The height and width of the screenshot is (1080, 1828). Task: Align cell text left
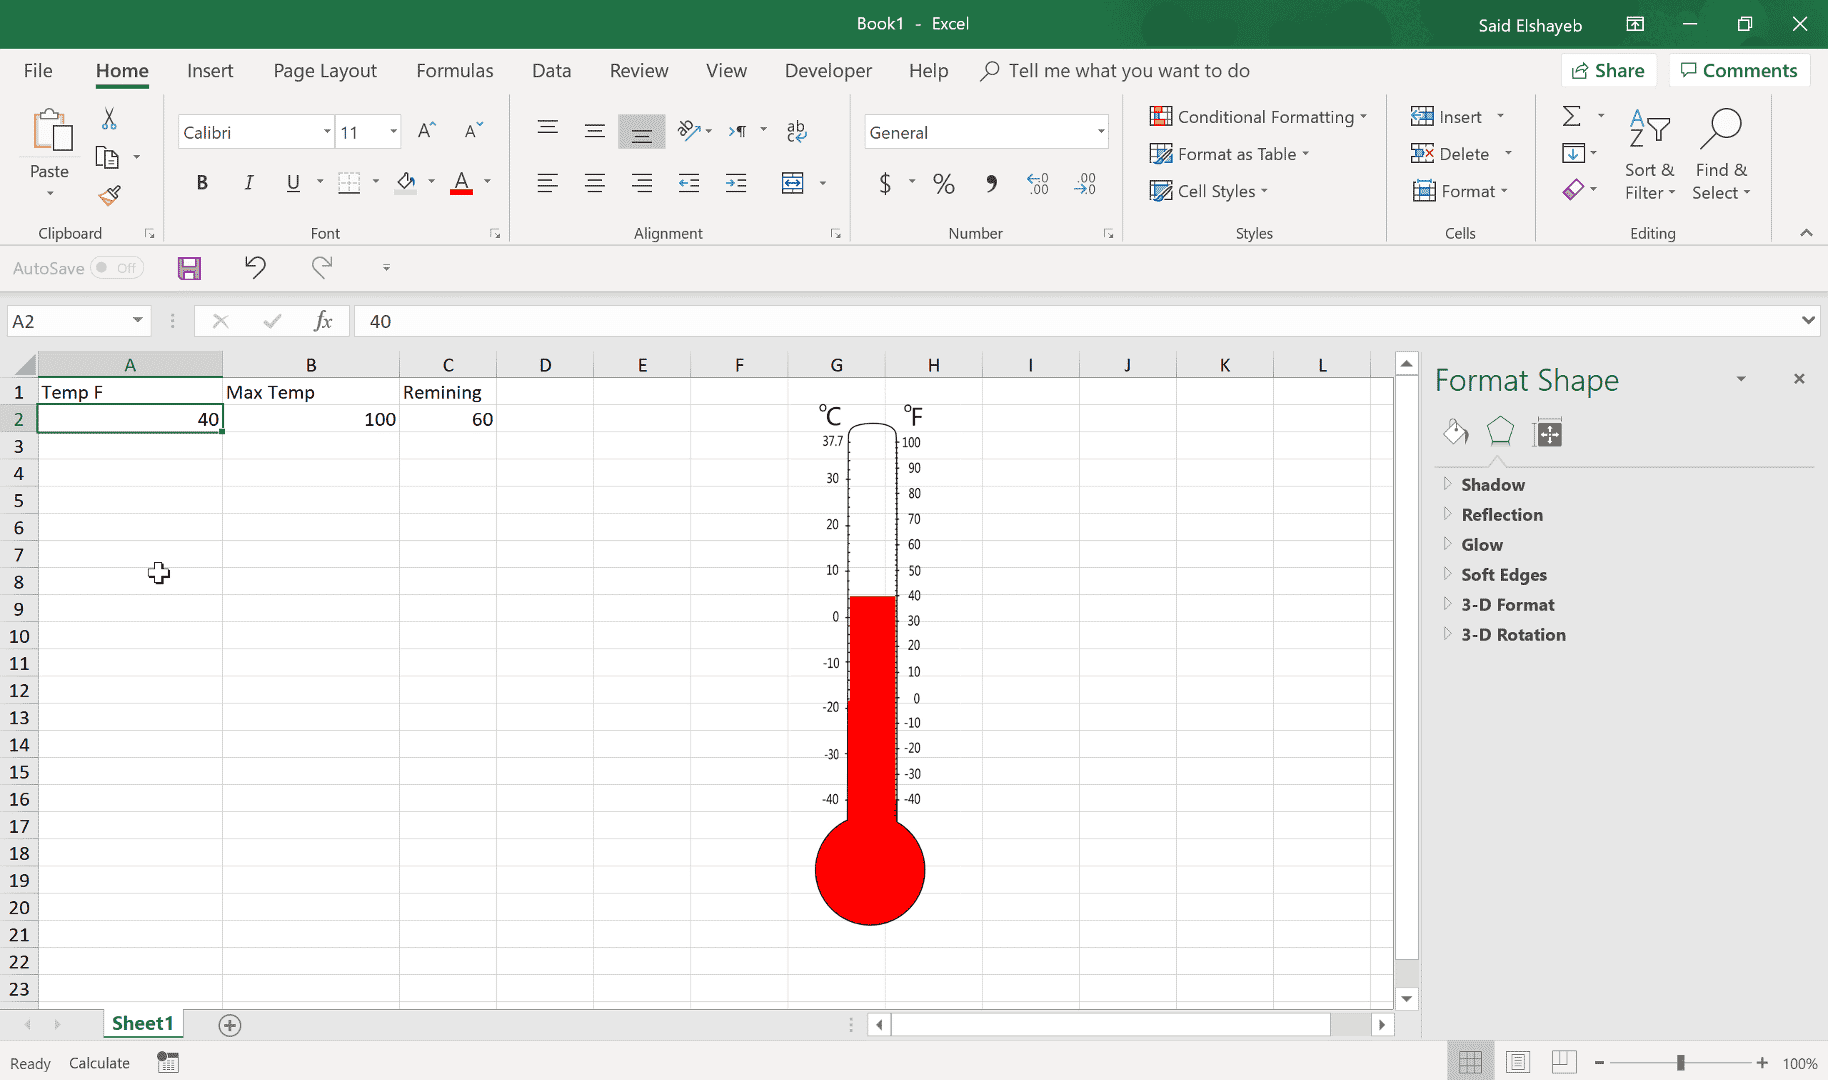pos(547,182)
